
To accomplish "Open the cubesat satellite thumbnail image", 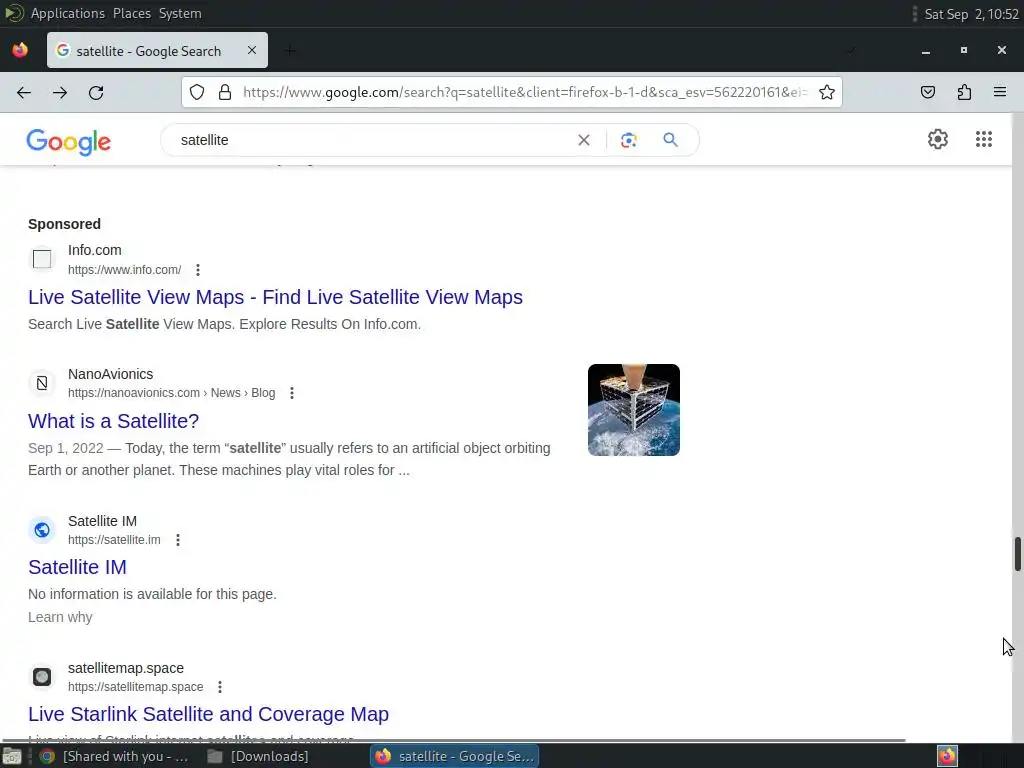I will coord(633,410).
